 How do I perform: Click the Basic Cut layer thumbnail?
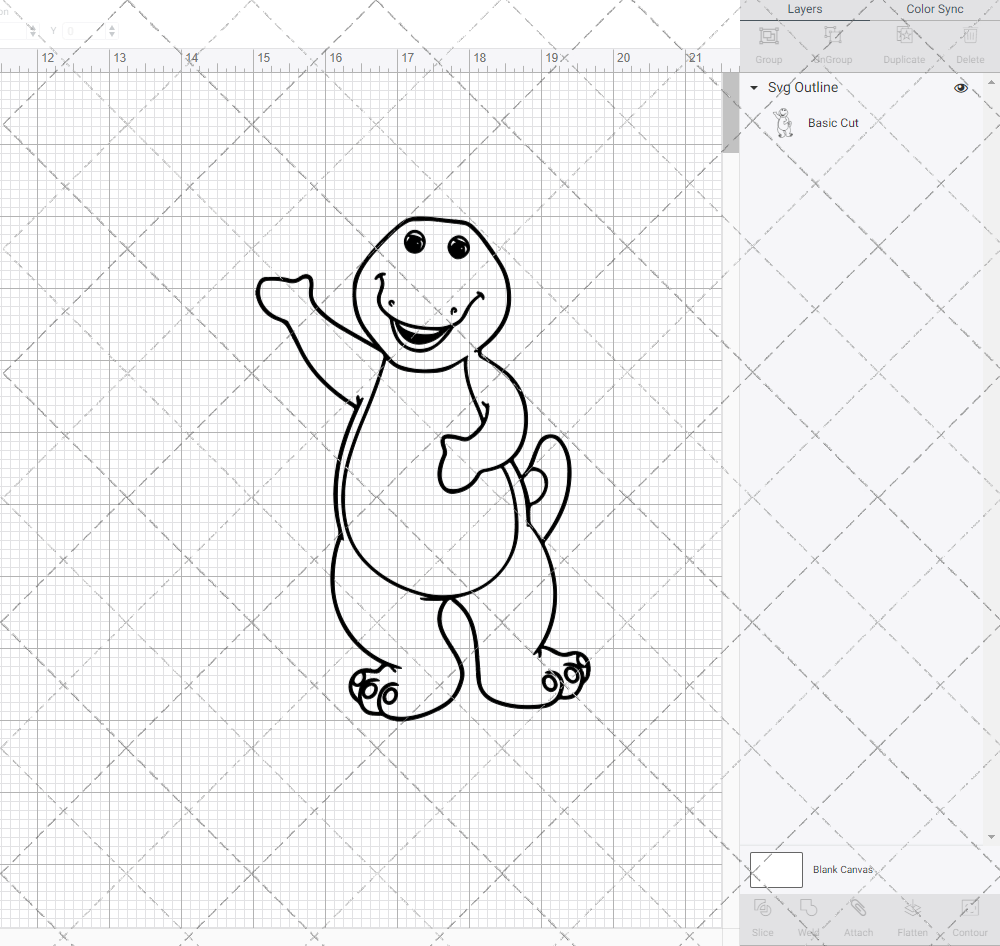(784, 123)
